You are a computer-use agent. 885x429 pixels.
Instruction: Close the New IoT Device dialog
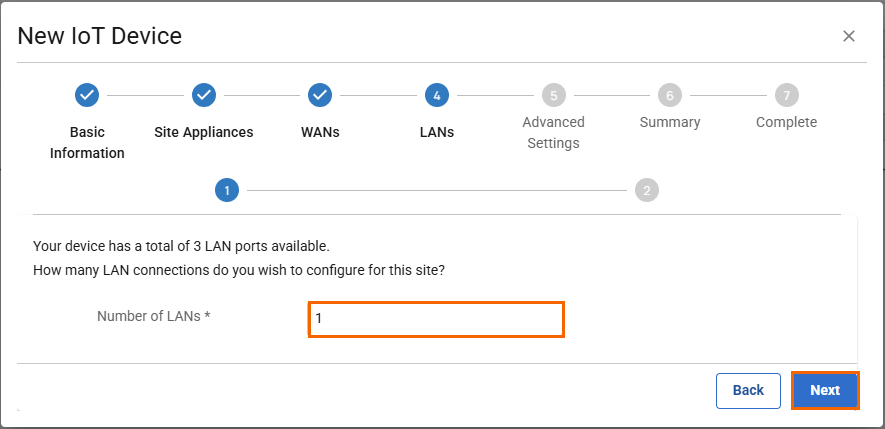[849, 36]
